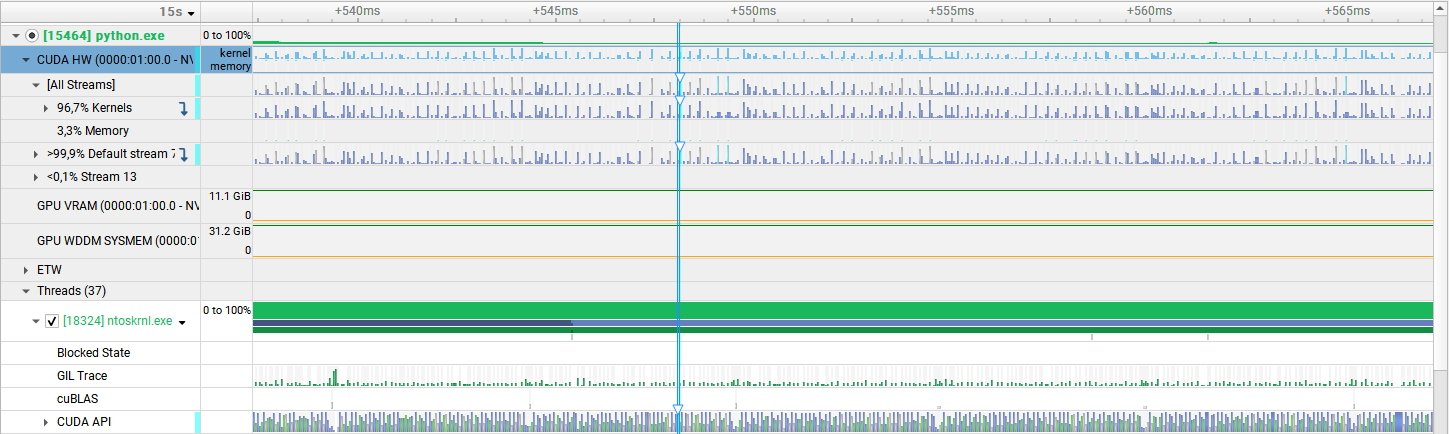Uncheck the ntoskrnl.exe thread checkbox
This screenshot has width=1449, height=434.
coord(52,322)
